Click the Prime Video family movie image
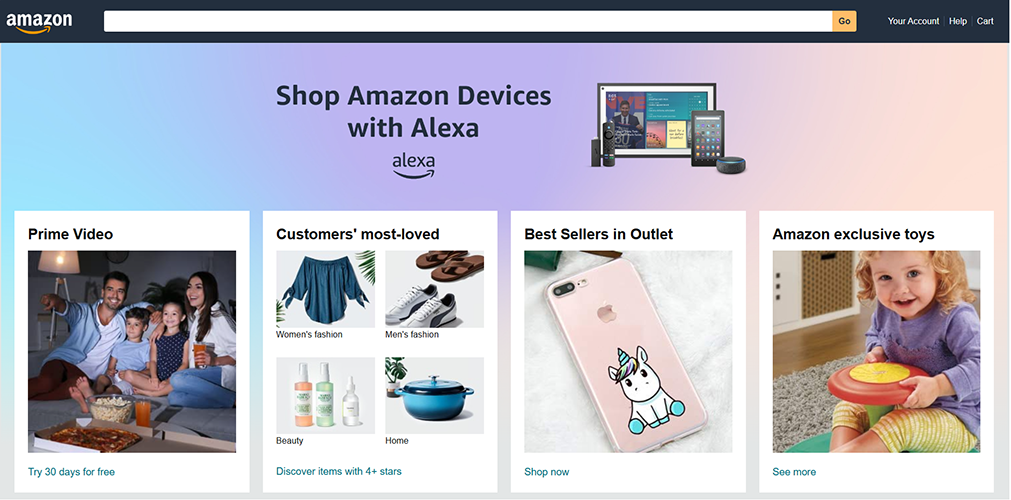This screenshot has width=1011, height=500. (132, 352)
